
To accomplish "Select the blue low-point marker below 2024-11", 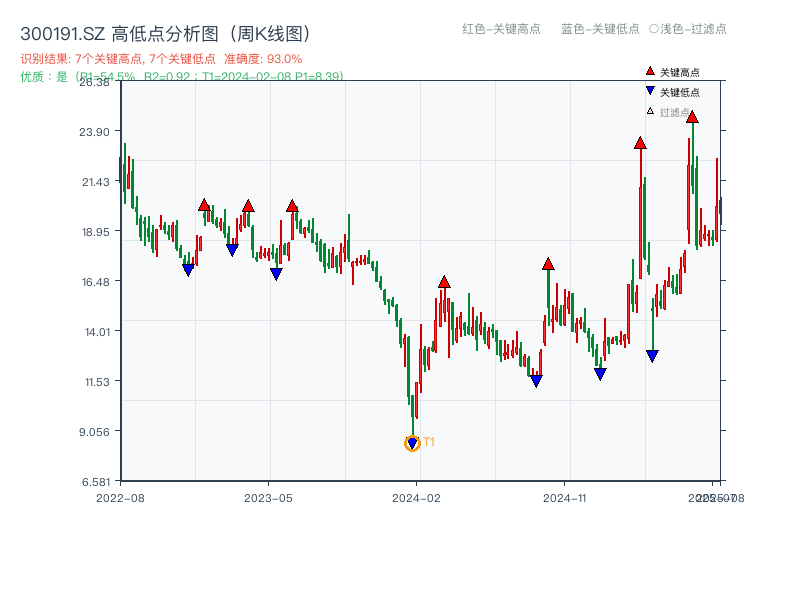I will click(x=600, y=373).
